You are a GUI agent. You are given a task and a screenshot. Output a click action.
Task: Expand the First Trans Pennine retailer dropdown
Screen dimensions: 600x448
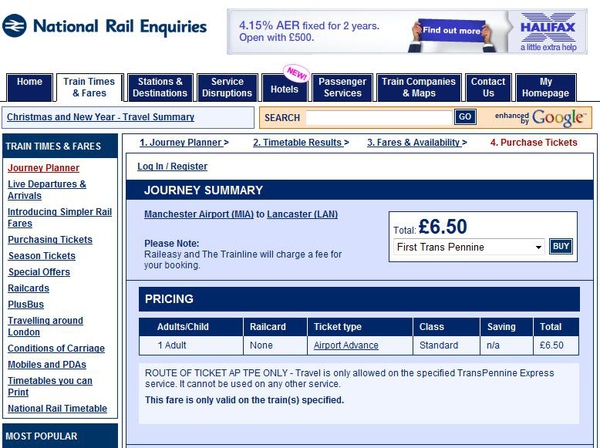(469, 247)
